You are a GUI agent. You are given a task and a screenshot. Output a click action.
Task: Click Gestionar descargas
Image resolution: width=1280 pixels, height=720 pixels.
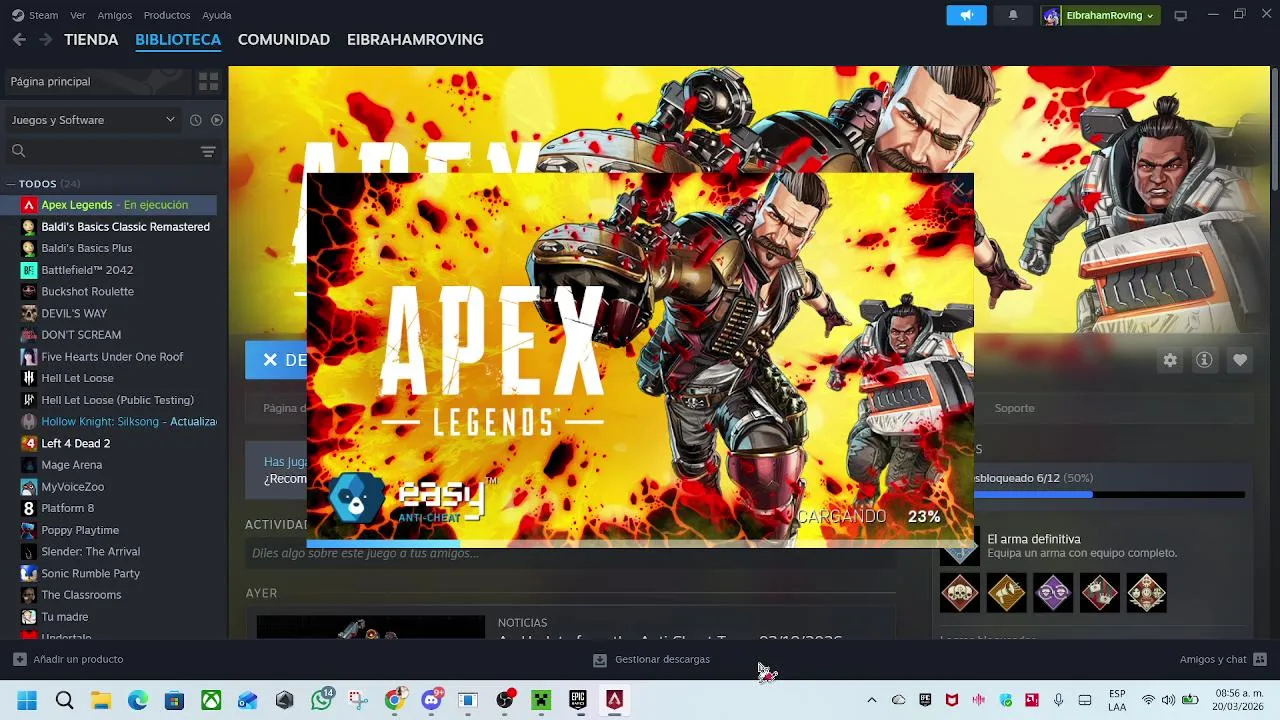[652, 659]
